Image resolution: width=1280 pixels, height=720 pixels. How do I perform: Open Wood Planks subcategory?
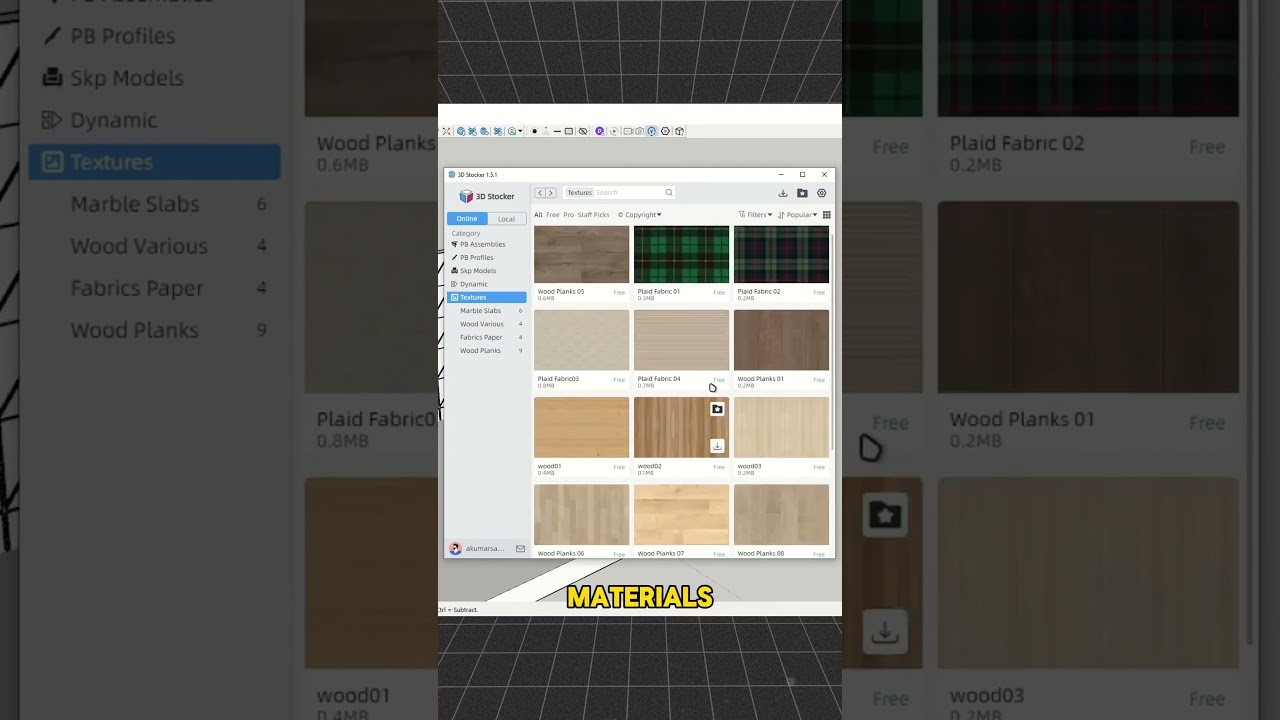click(487, 351)
